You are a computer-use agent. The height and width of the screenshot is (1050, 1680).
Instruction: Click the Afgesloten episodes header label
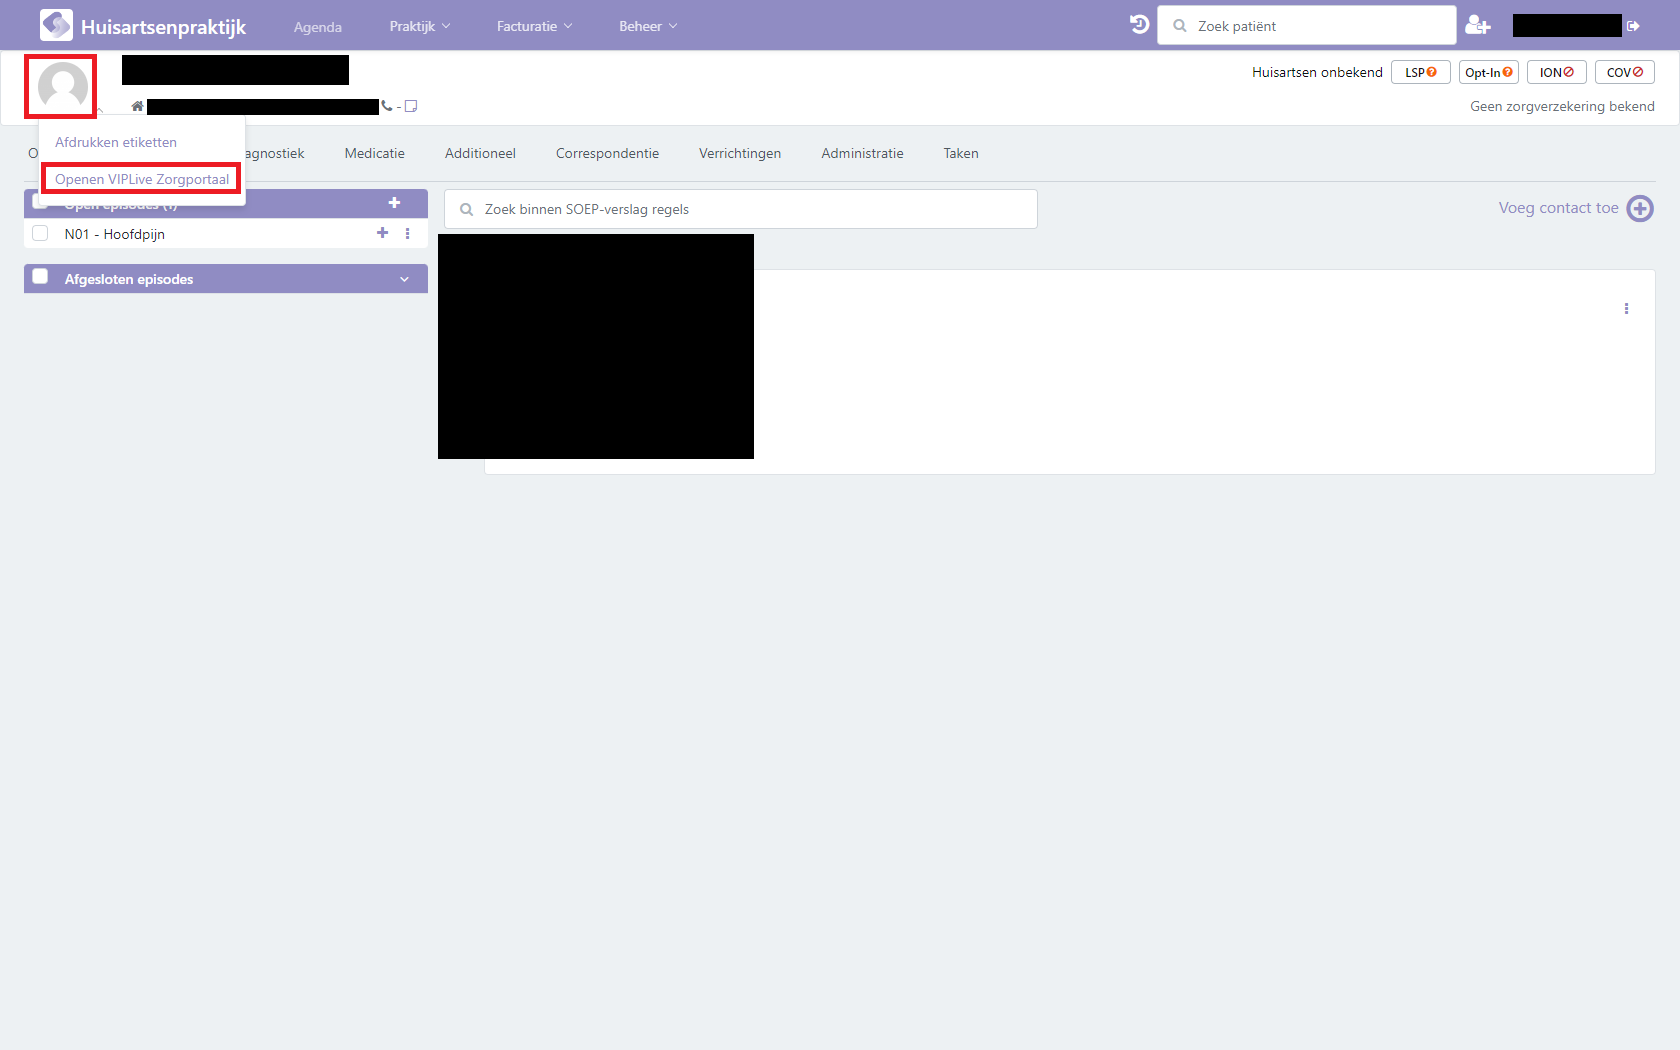coord(129,279)
